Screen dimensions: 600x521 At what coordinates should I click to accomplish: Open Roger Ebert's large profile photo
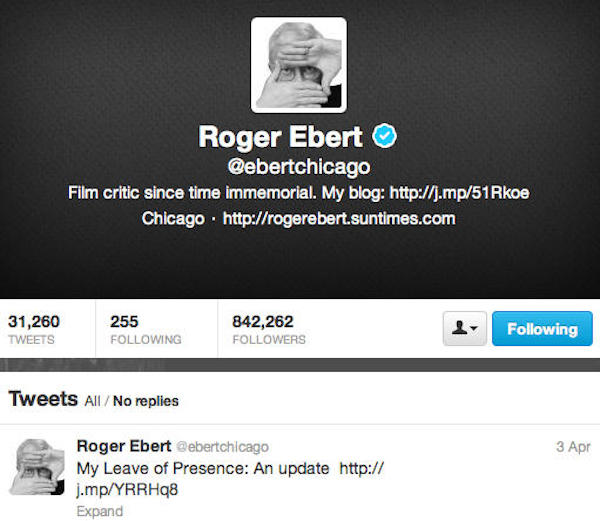click(299, 65)
